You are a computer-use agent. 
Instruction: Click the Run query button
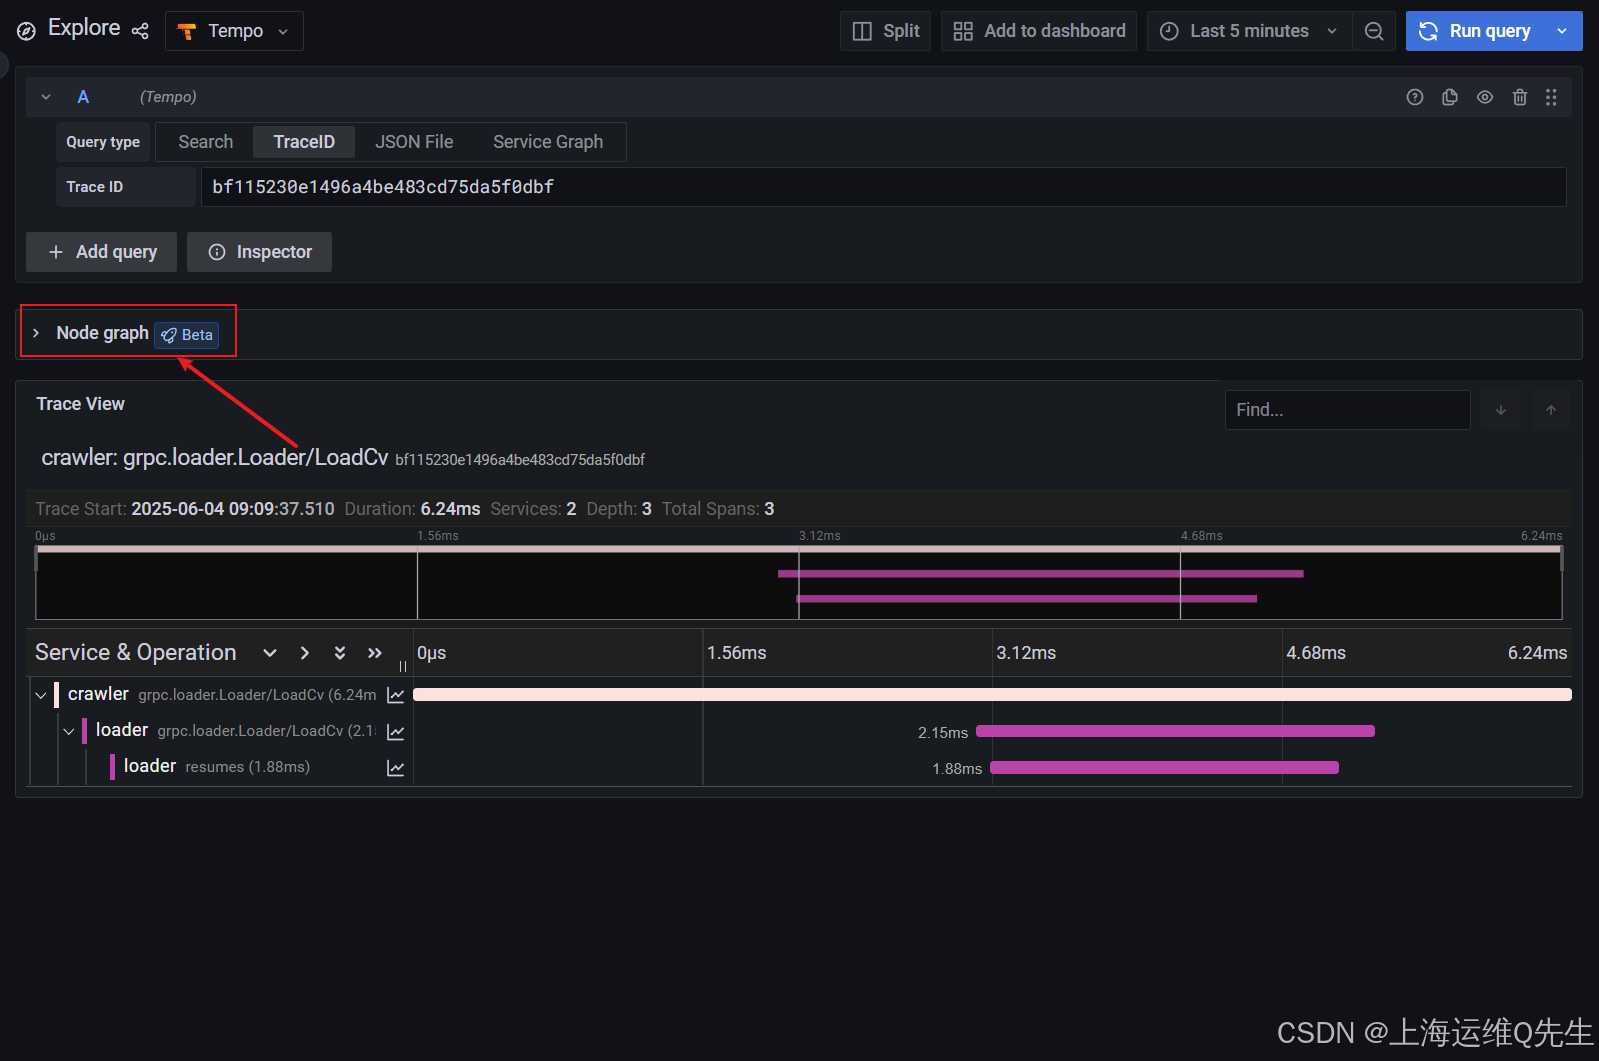1475,31
